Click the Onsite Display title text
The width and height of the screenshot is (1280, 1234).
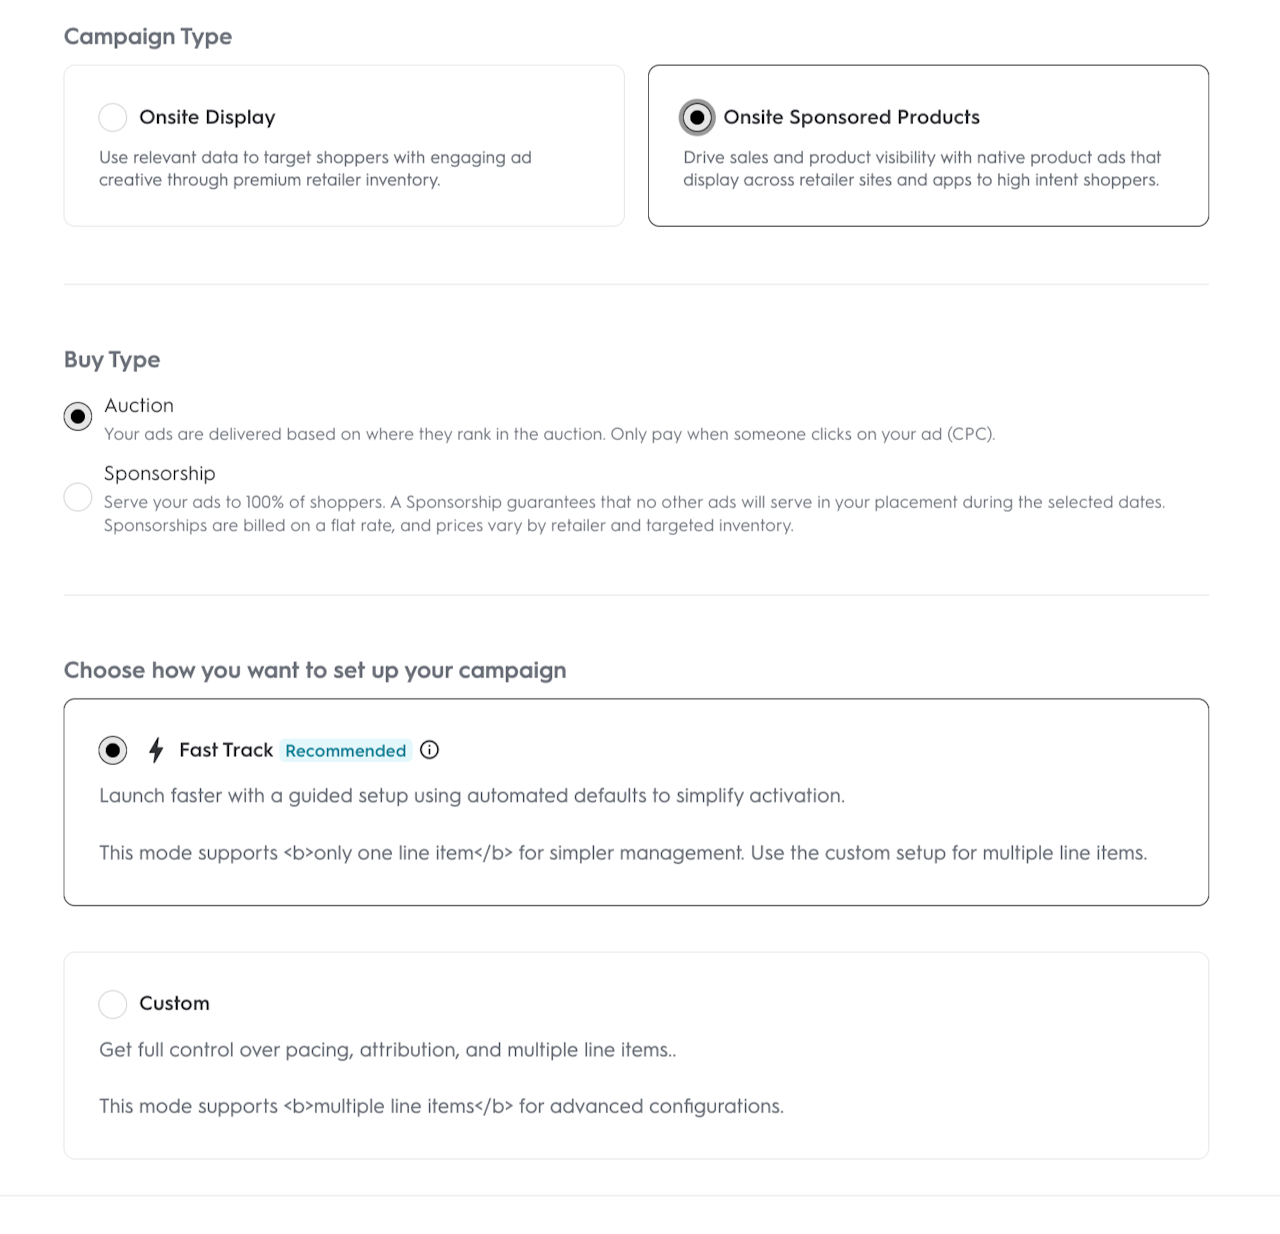[207, 117]
